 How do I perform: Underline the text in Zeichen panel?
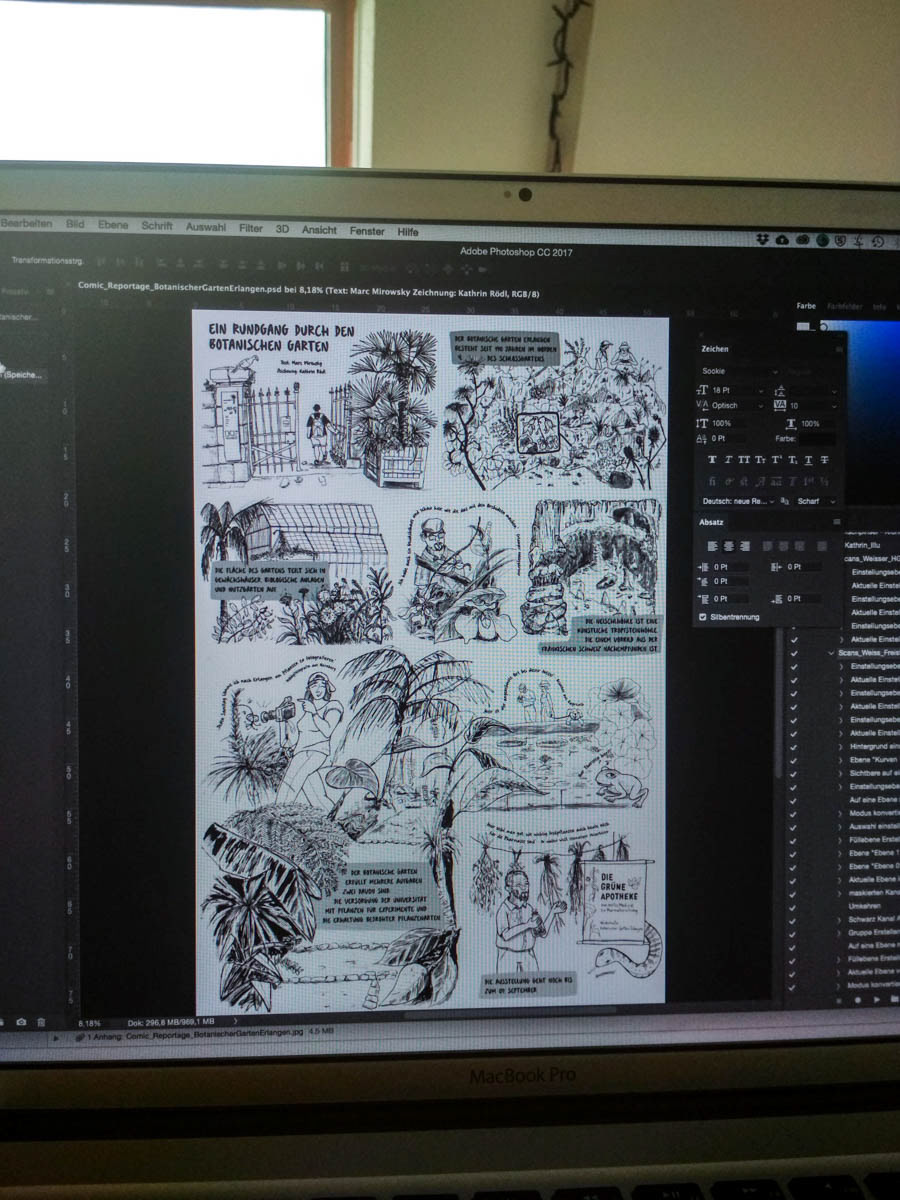(x=808, y=460)
